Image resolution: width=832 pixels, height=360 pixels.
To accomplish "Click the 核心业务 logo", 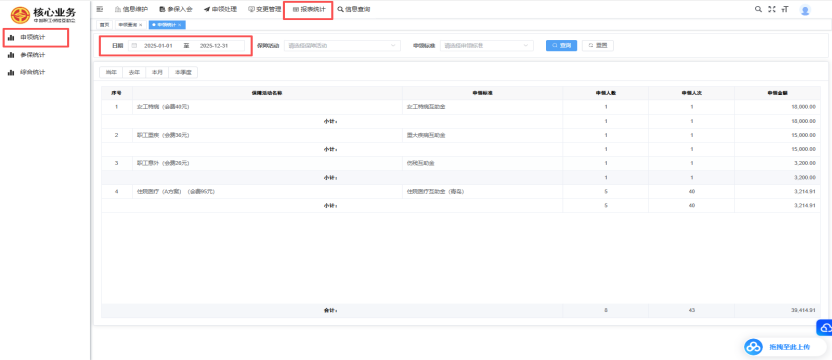I will (44, 15).
